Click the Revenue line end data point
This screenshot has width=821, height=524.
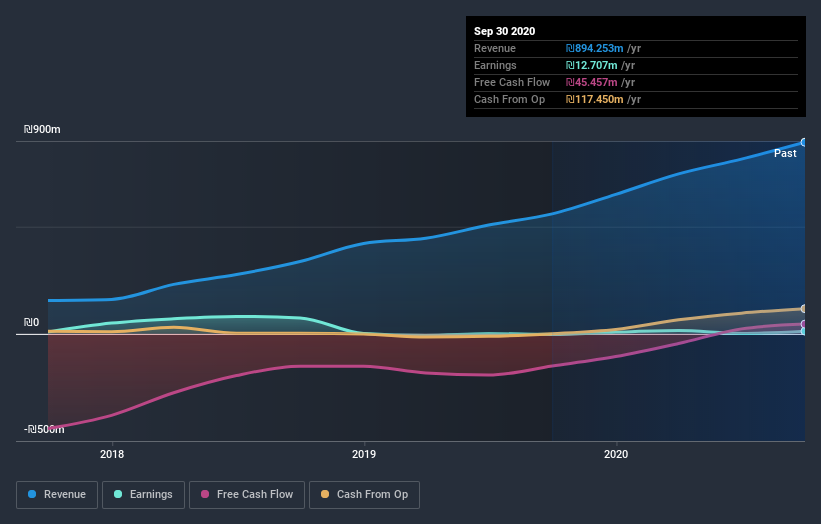pos(804,142)
